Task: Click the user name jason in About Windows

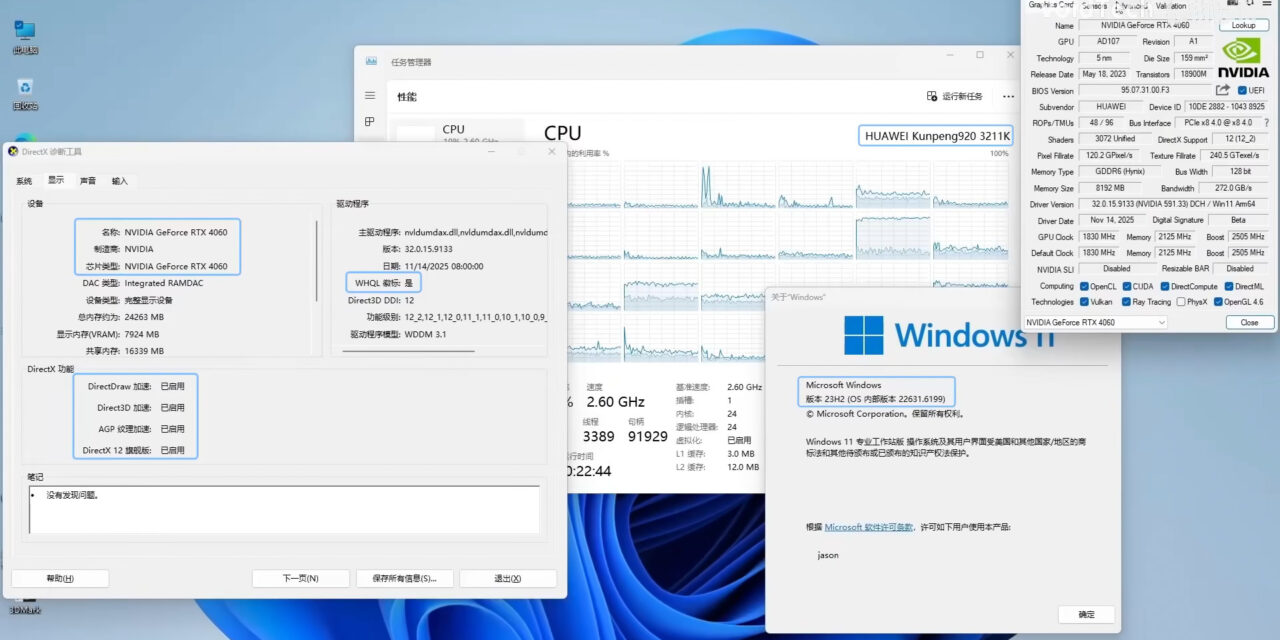Action: (x=827, y=555)
